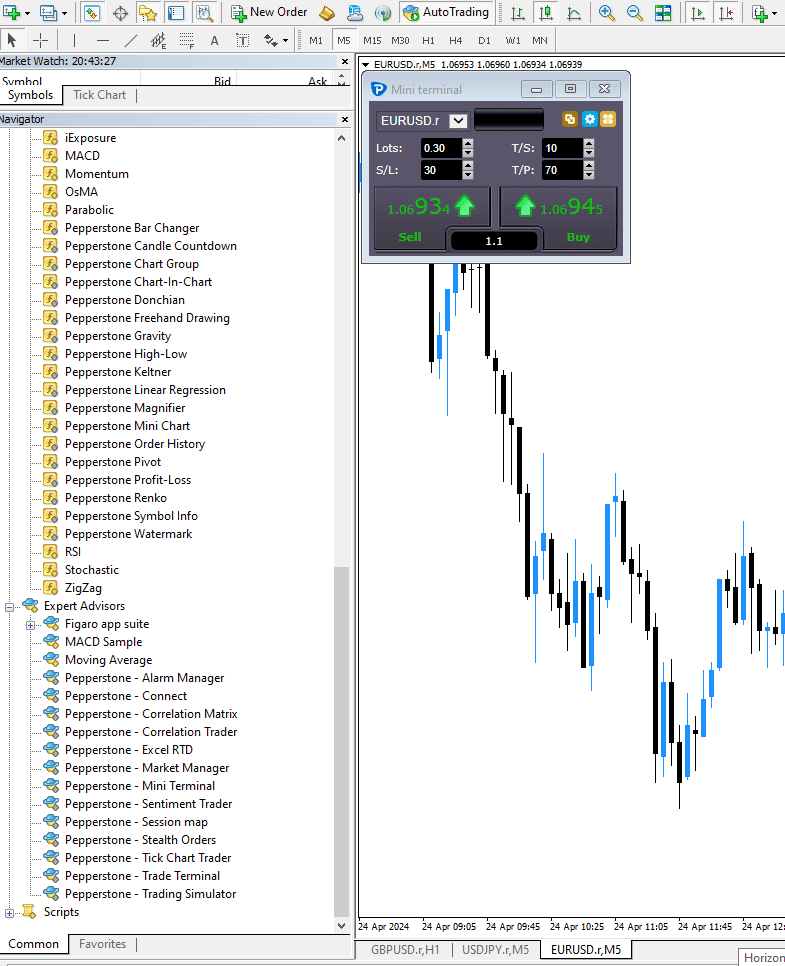Click the Mini terminal yellow four-dots icon
The width and height of the screenshot is (785, 966).
coord(608,119)
